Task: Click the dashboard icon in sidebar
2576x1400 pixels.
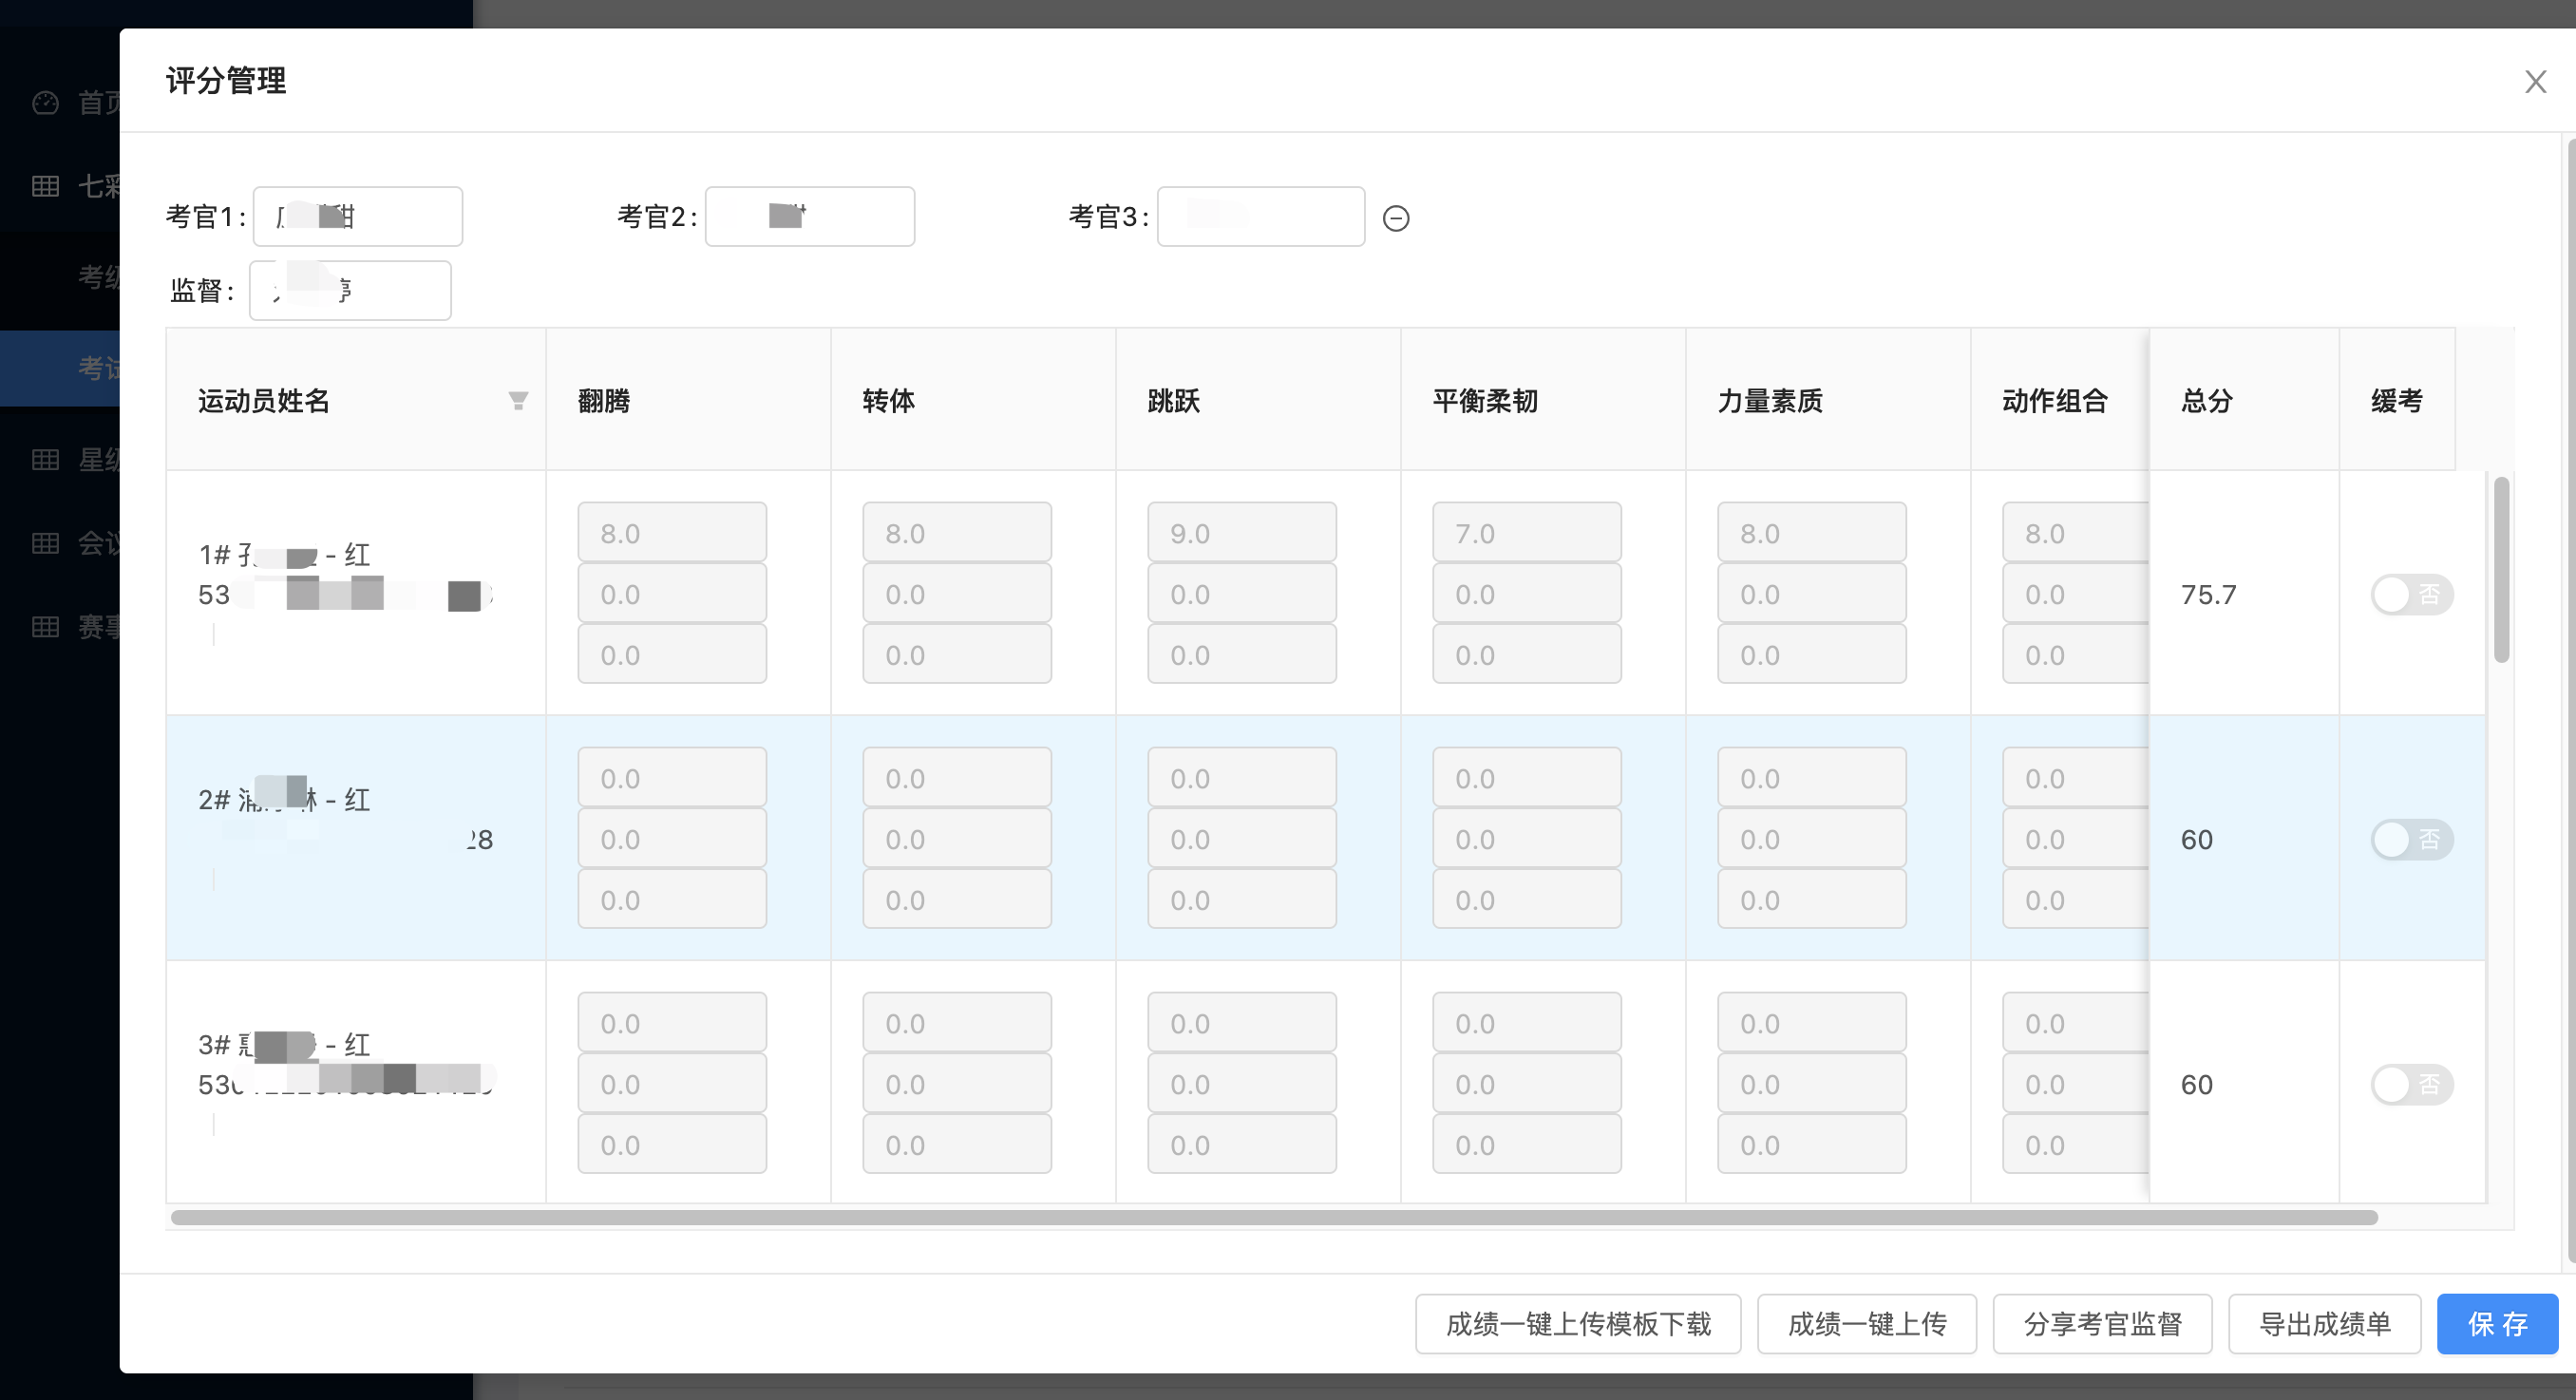Action: pyautogui.click(x=45, y=103)
